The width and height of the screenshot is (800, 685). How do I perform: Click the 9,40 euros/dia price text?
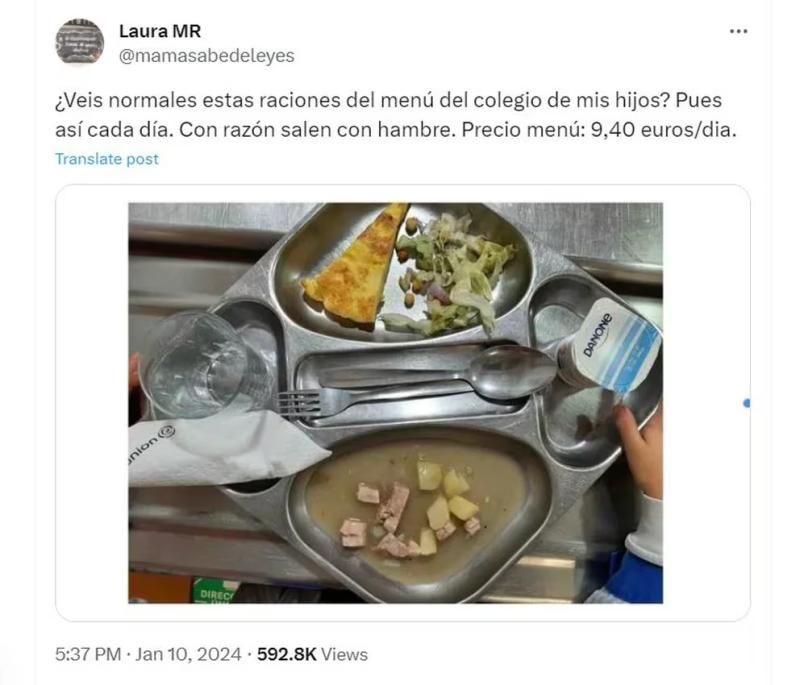663,130
